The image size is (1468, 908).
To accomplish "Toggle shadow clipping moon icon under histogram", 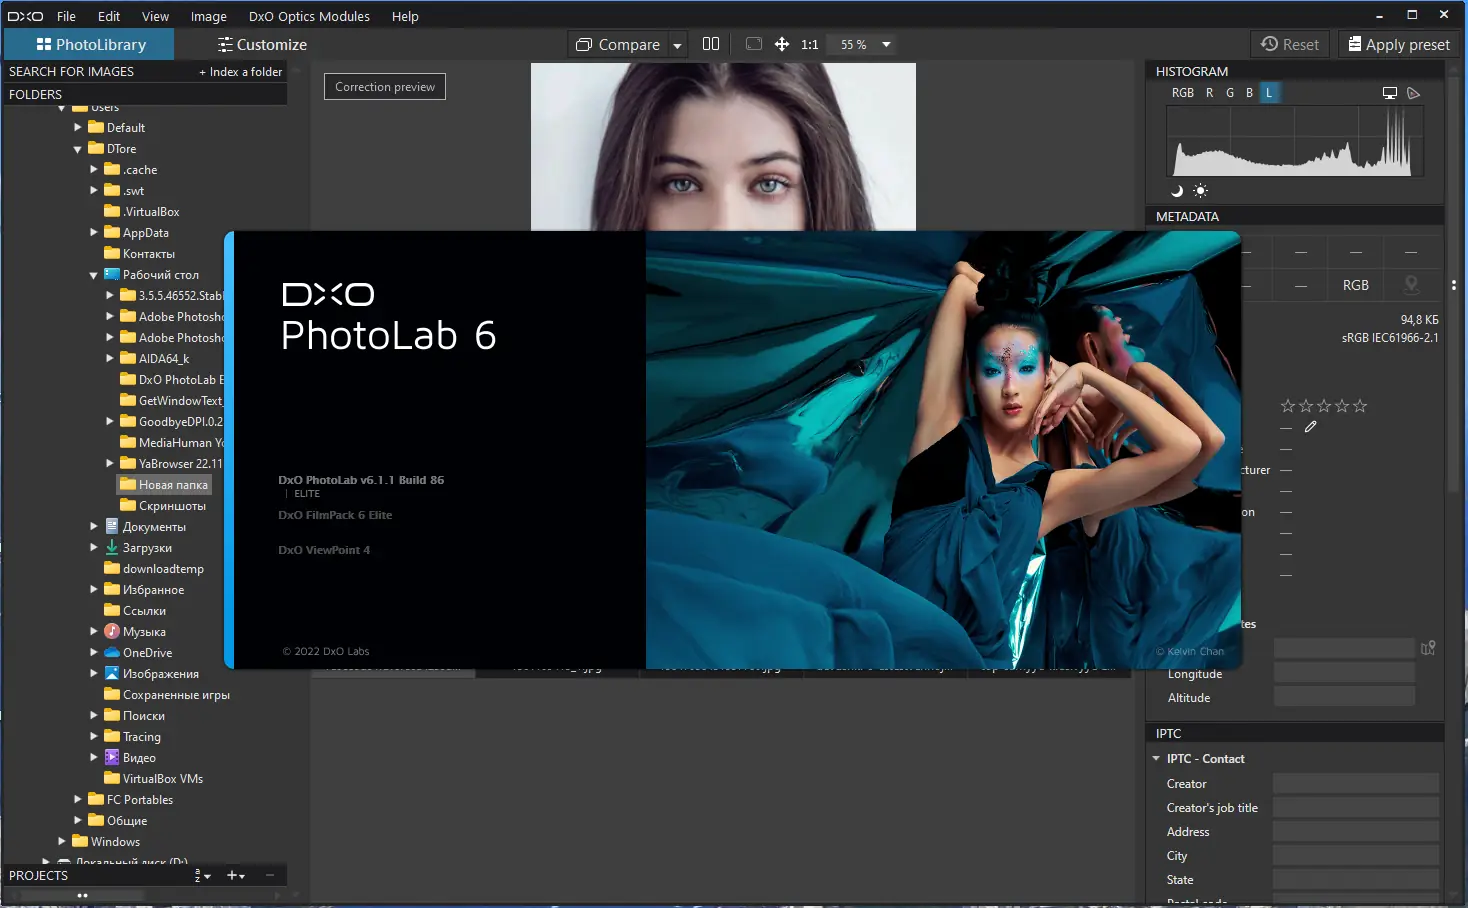I will [1177, 191].
